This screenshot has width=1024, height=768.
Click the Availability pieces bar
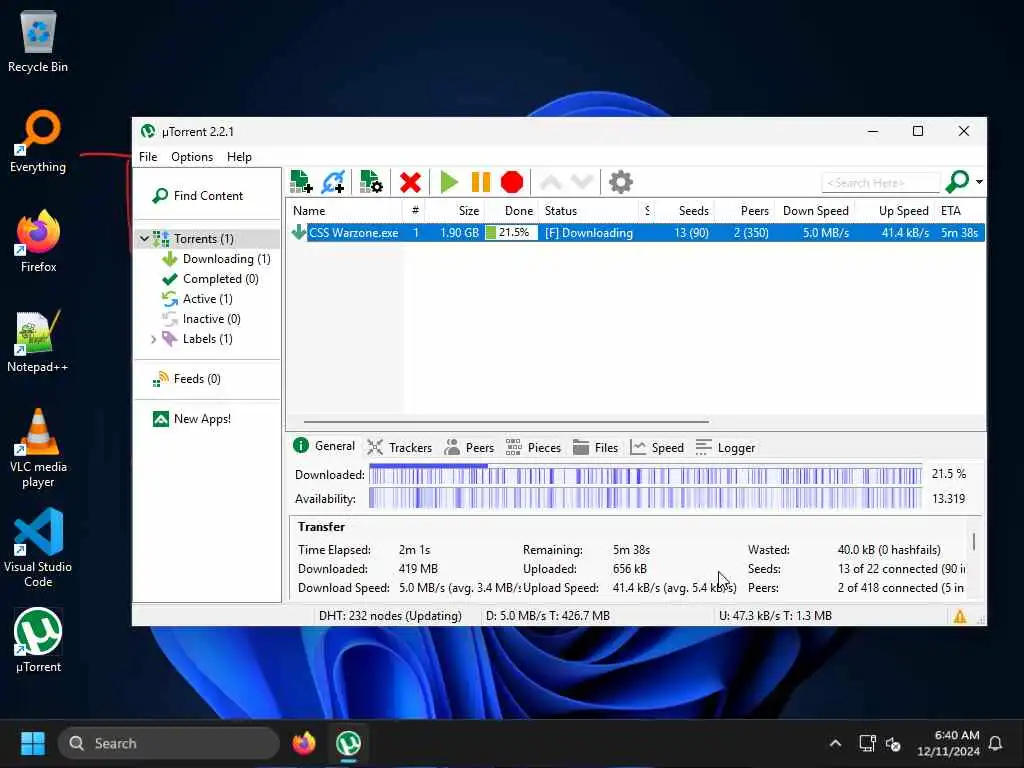[645, 498]
